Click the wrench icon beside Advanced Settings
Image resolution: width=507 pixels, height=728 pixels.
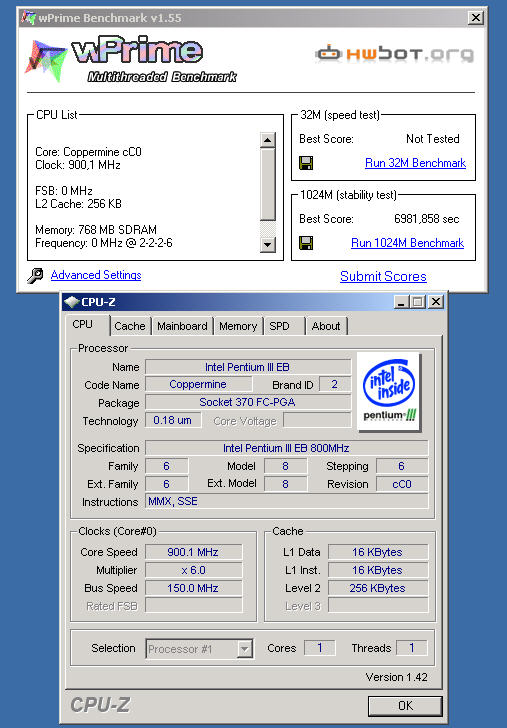(x=35, y=276)
